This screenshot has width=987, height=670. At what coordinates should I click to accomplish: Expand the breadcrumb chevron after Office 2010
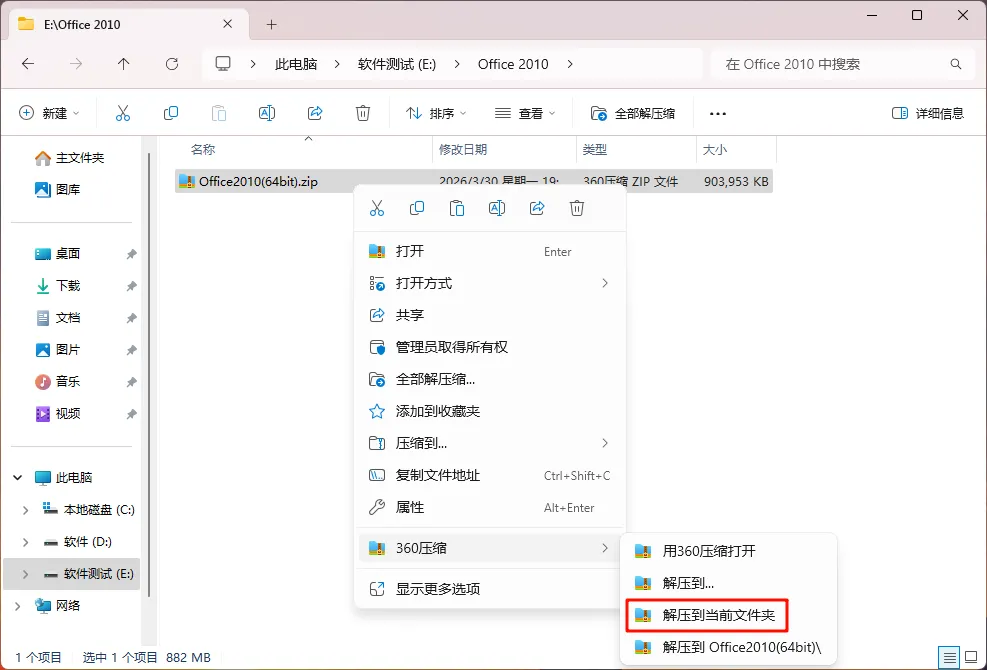tap(570, 64)
